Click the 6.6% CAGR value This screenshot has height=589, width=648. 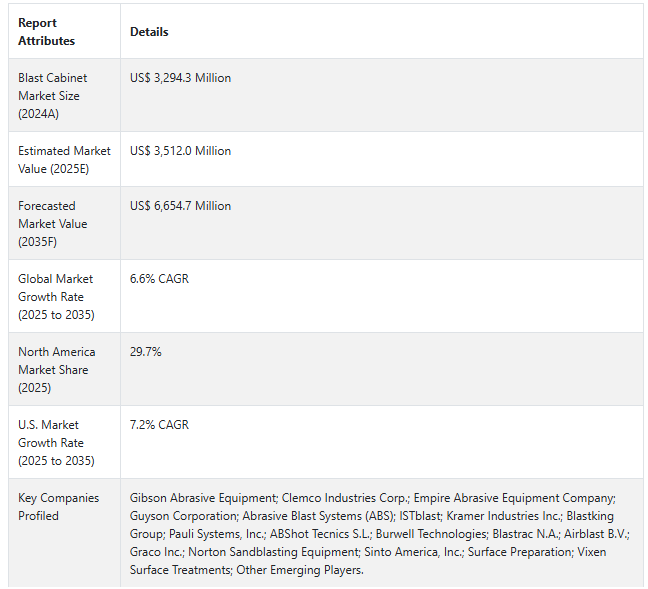(159, 279)
